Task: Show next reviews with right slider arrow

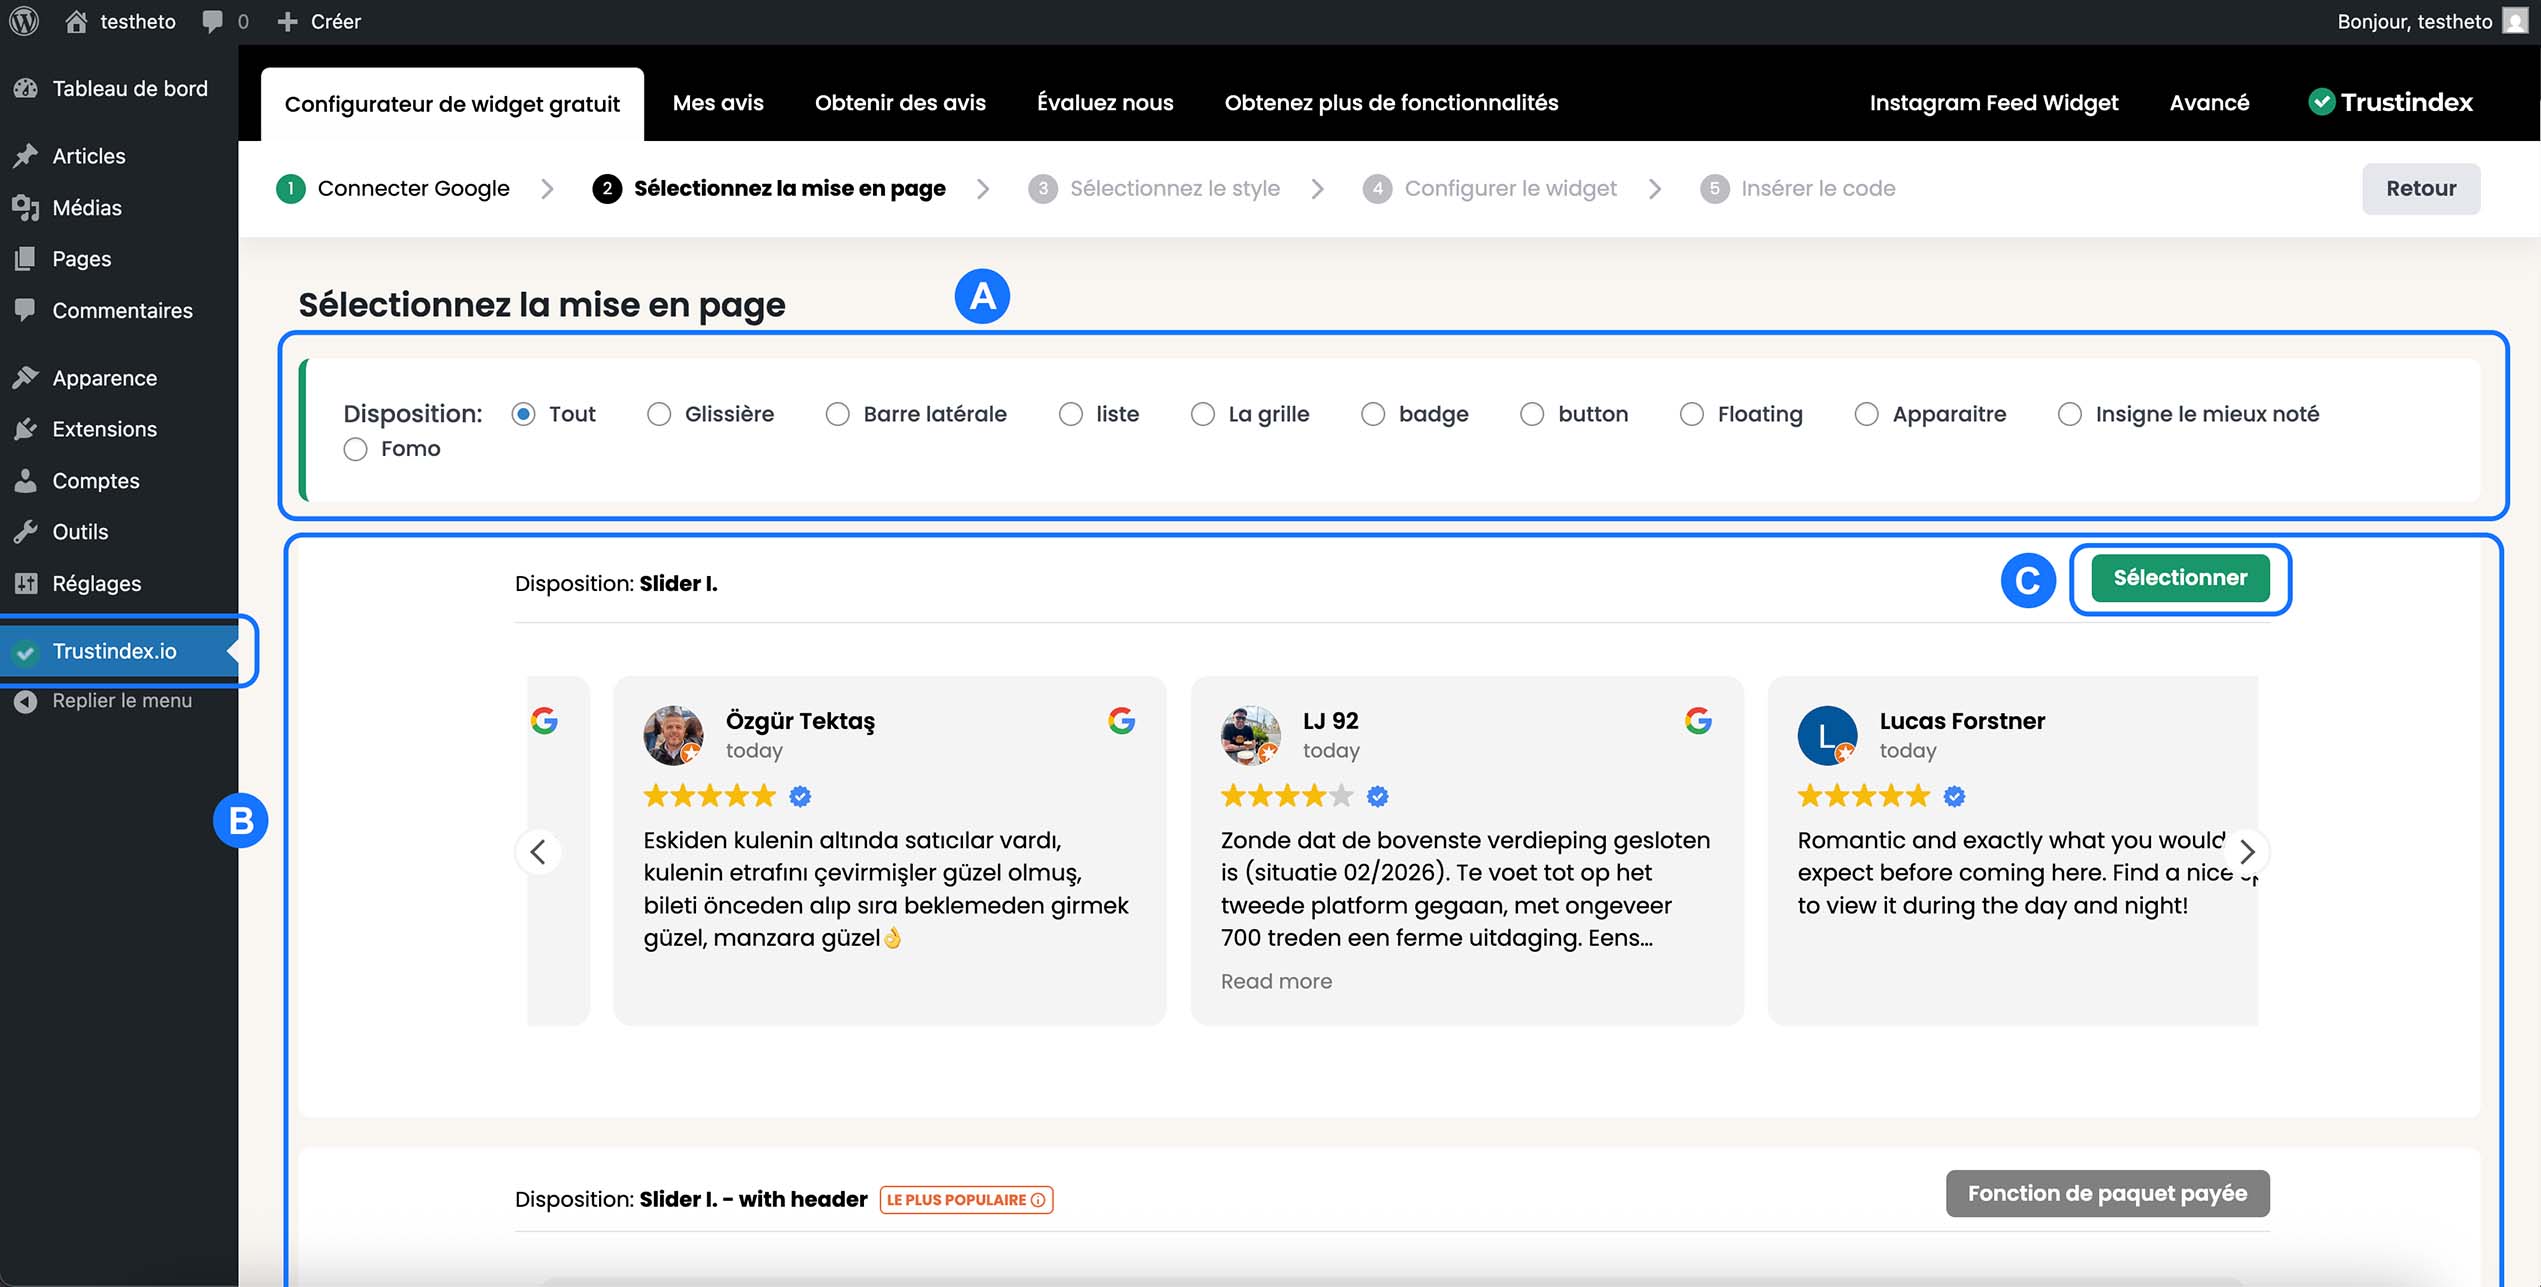Action: pyautogui.click(x=2247, y=852)
